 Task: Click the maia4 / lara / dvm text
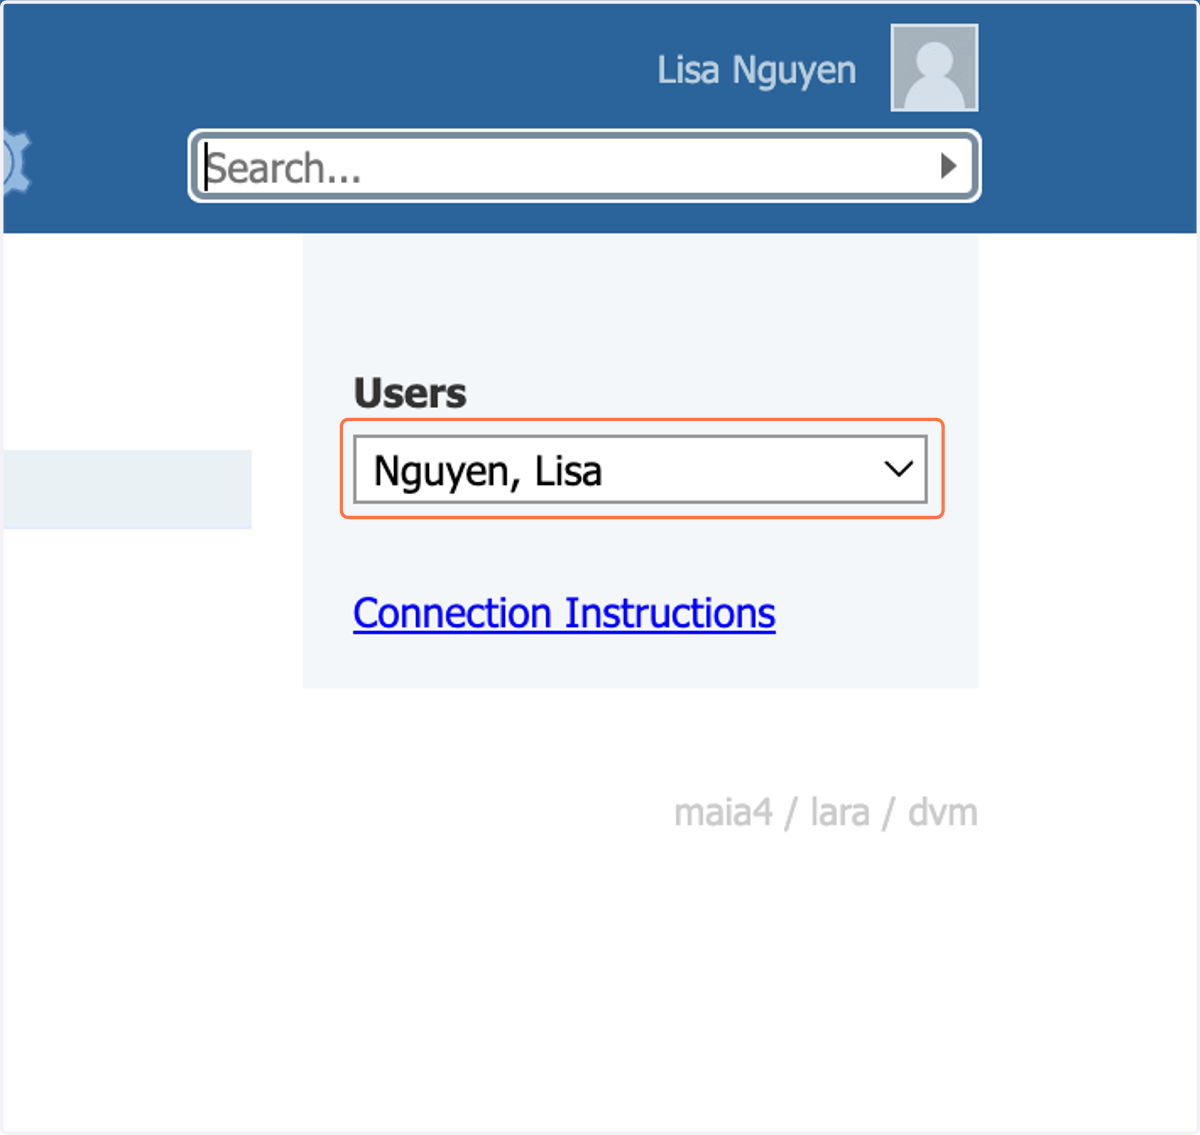pyautogui.click(x=826, y=812)
